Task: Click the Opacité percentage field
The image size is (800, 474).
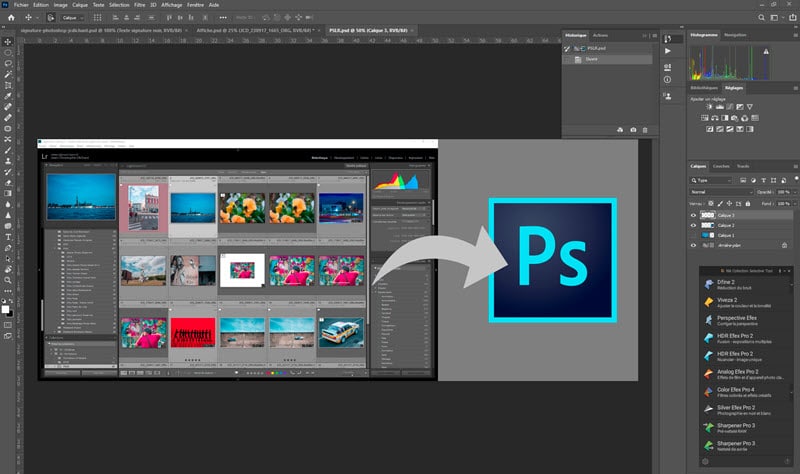Action: pyautogui.click(x=783, y=192)
